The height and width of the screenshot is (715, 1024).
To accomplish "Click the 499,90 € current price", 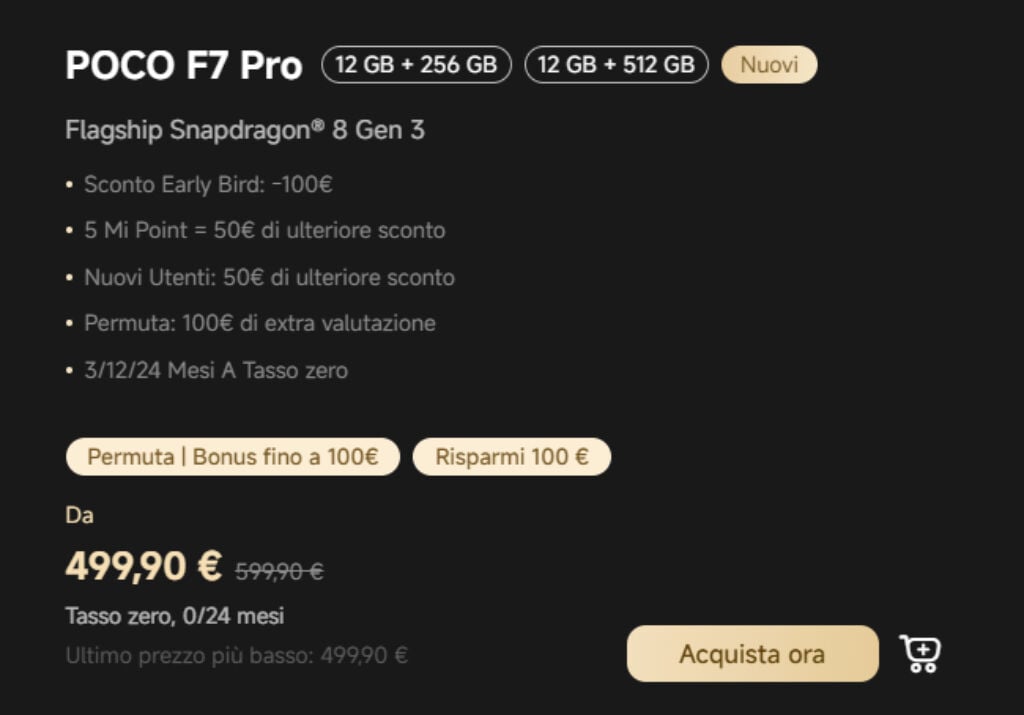I will [x=144, y=565].
